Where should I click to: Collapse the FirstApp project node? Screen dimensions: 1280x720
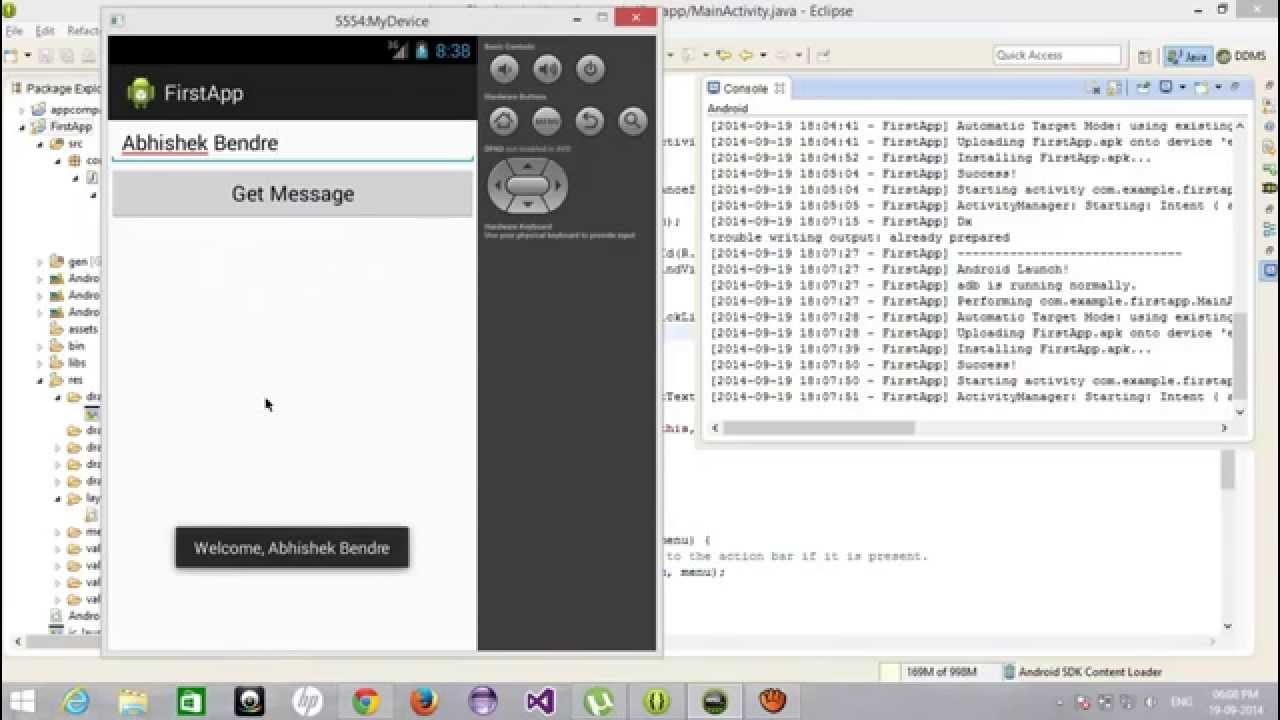click(x=23, y=127)
